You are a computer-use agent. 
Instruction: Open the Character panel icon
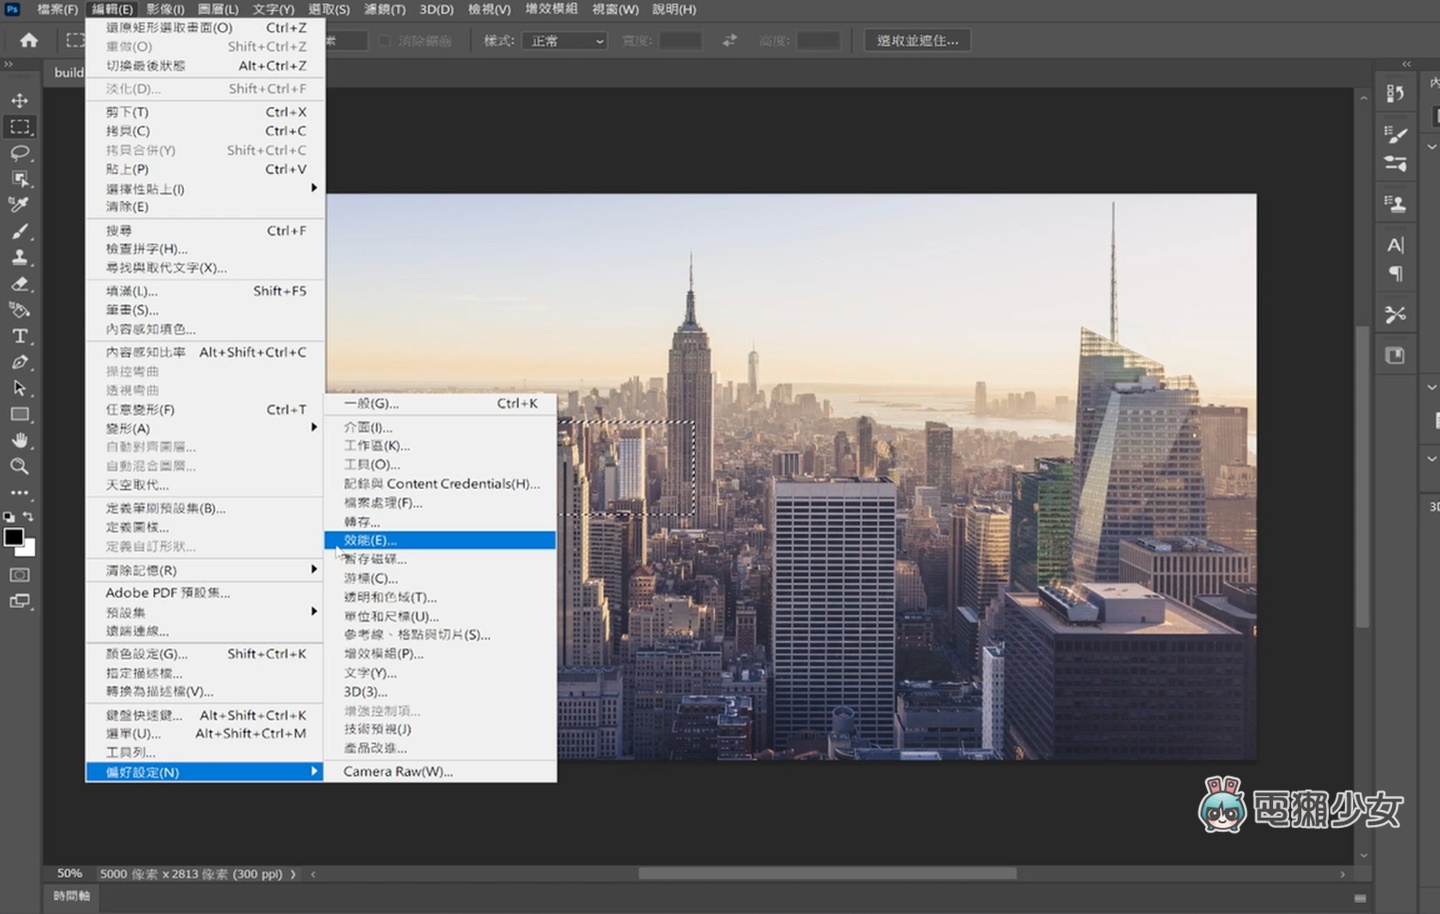point(1395,245)
